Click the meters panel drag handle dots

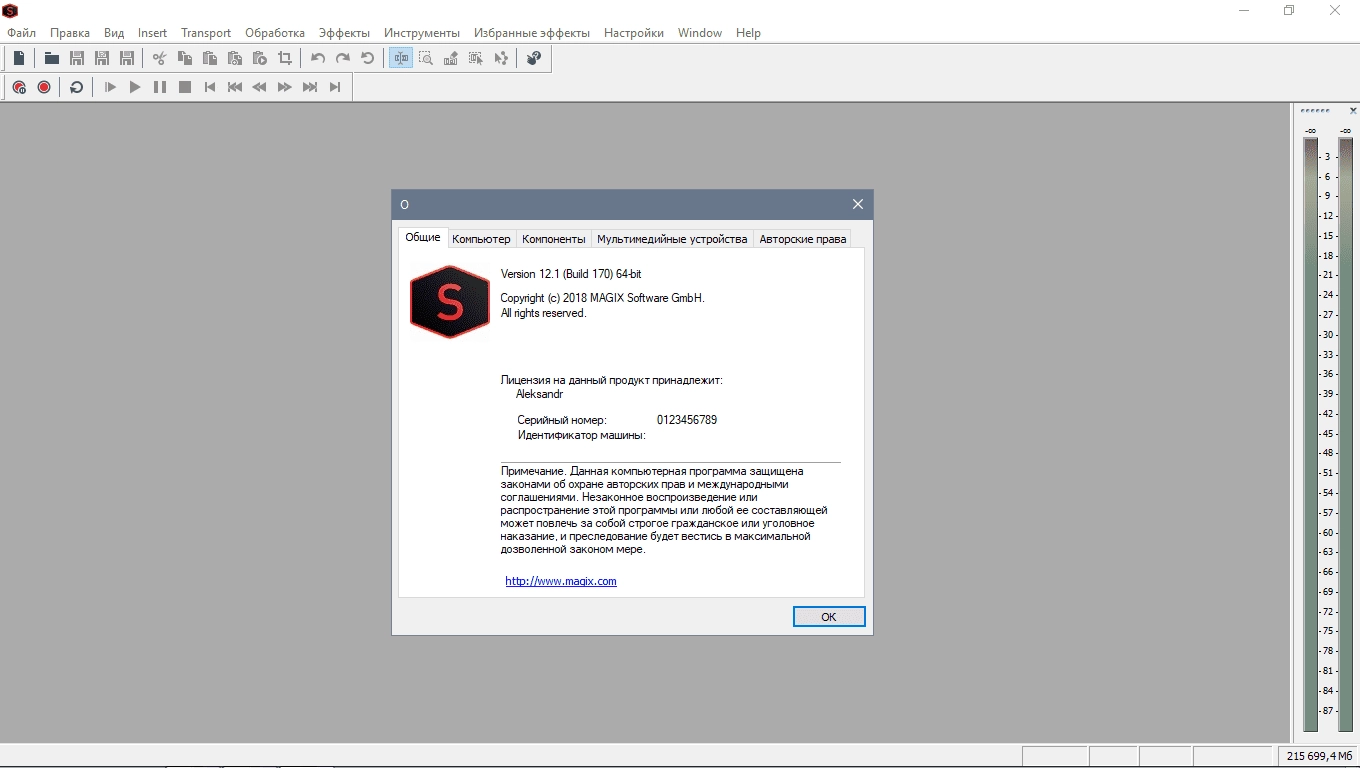(1315, 111)
